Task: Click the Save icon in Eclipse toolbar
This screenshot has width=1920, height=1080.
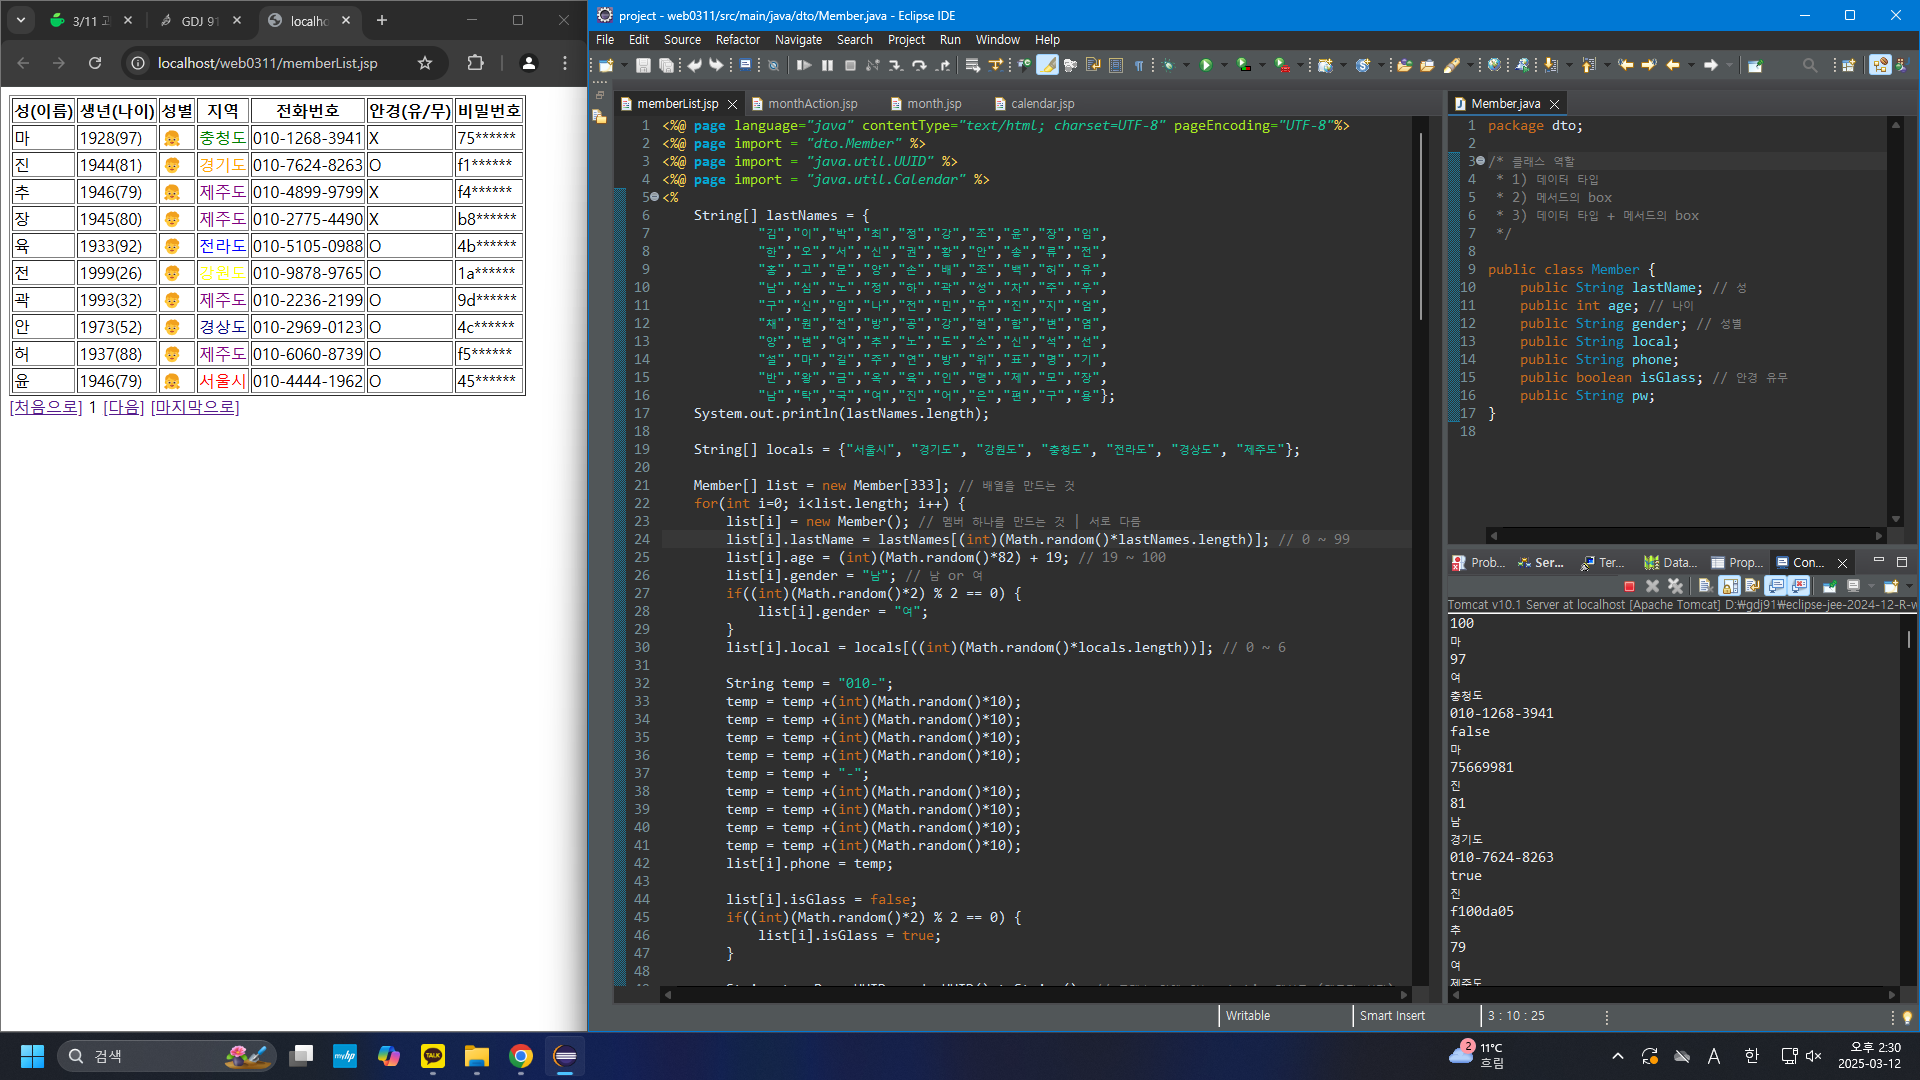Action: [x=643, y=65]
